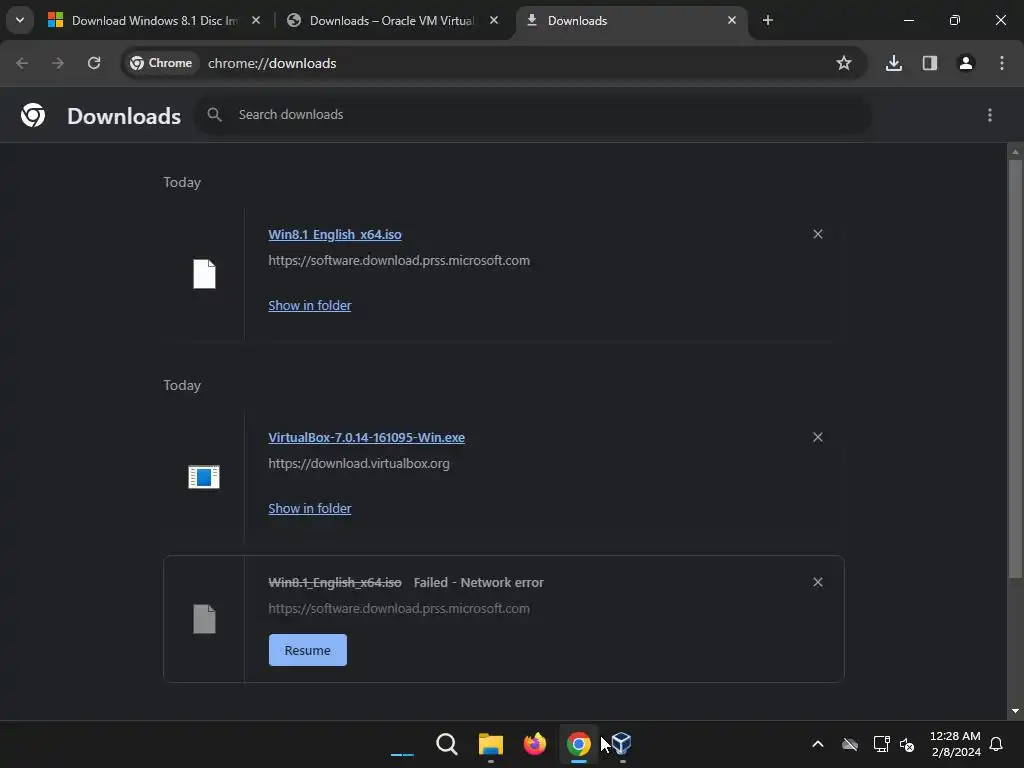The image size is (1024, 768).
Task: Go back with the back arrow
Action: (22, 63)
